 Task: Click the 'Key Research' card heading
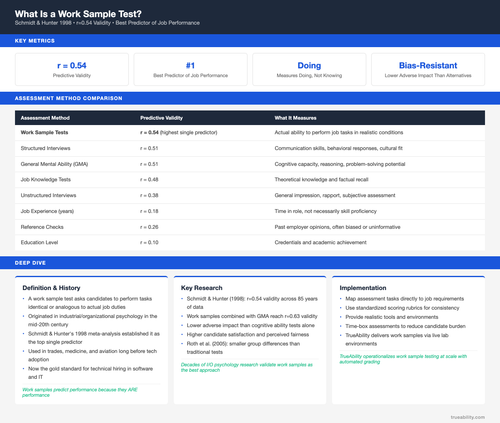click(202, 288)
